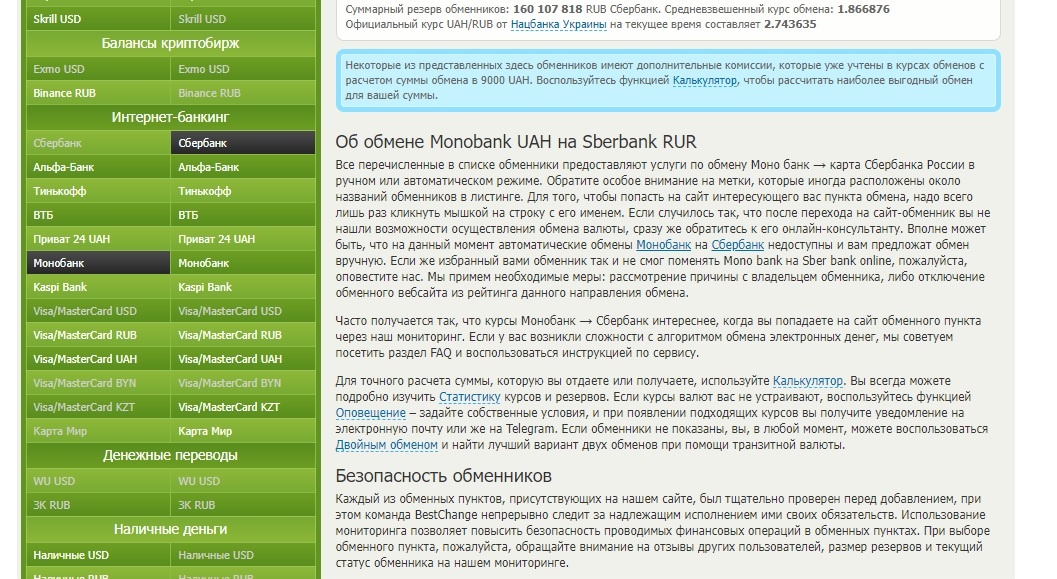This screenshot has height=579, width=1057.
Task: Choose Карта Мир in the left column
Action: pyautogui.click(x=98, y=431)
